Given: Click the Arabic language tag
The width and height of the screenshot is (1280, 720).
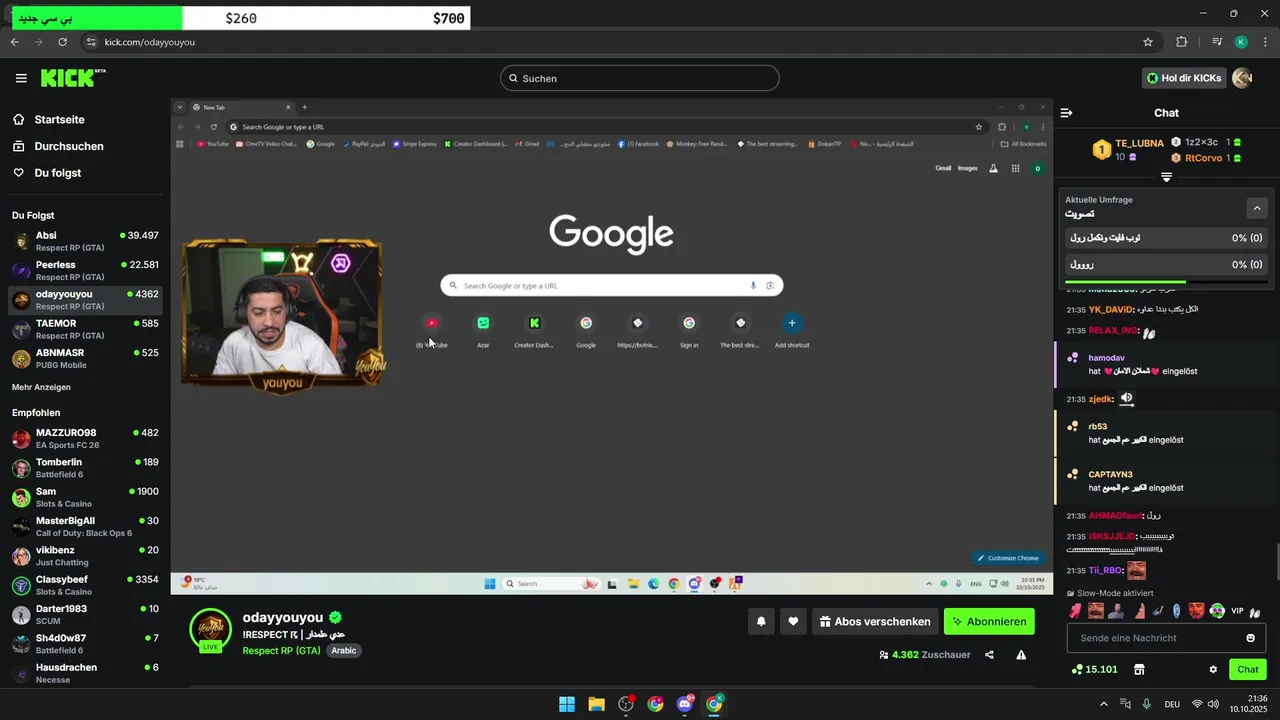Looking at the screenshot, I should (343, 651).
